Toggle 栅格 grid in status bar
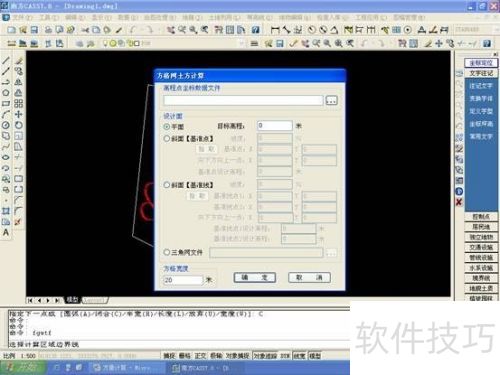Screen dimensions: 500x375 click(x=184, y=356)
